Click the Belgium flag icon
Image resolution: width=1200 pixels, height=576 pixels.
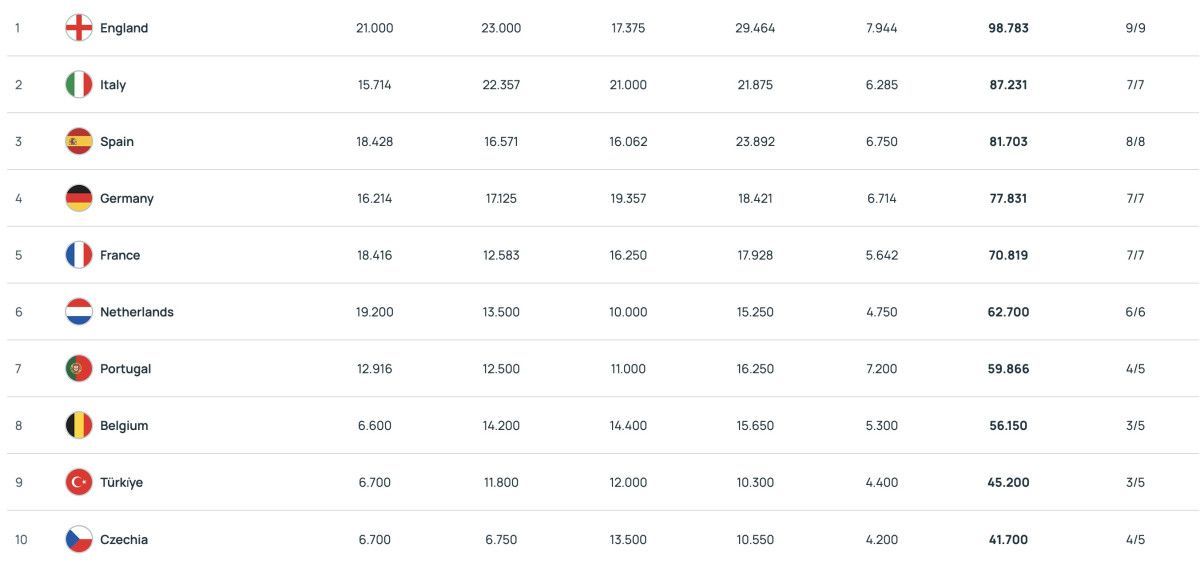point(79,426)
